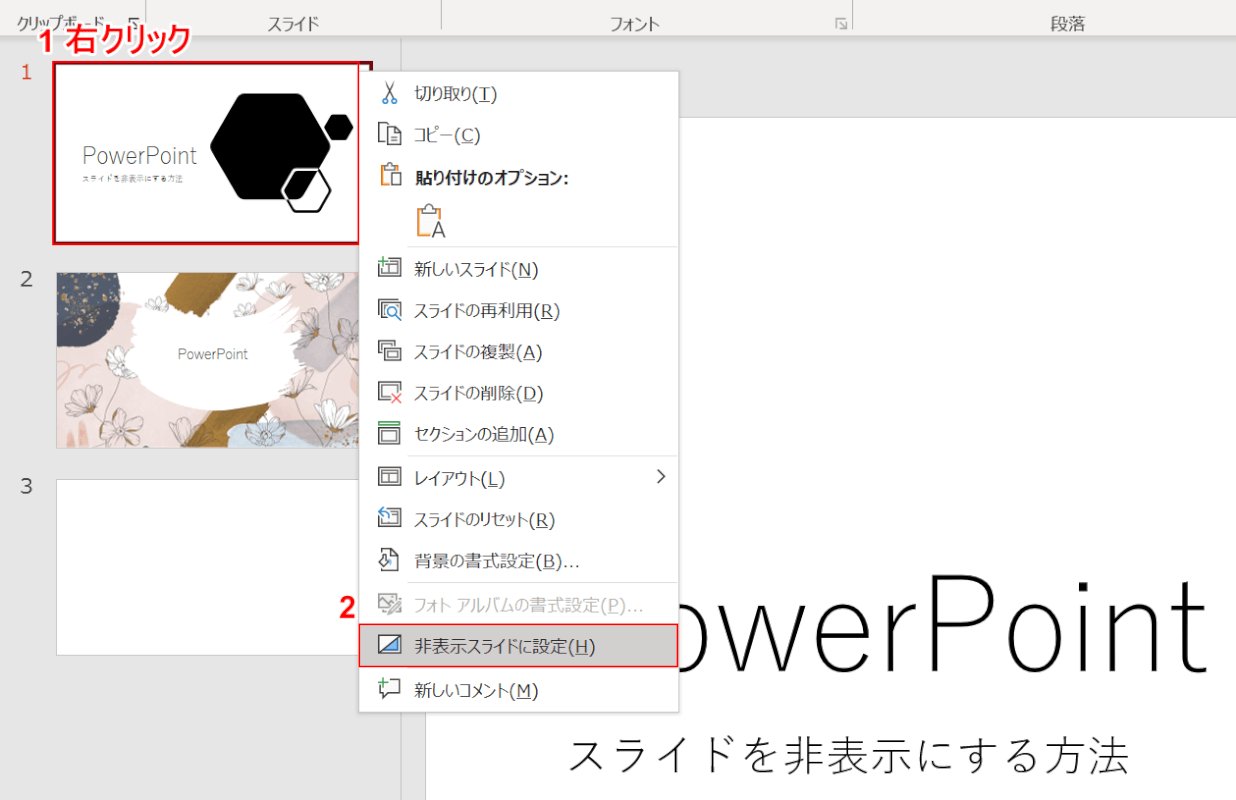Choose スライドのリセット(R) menu entry
The image size is (1236, 800).
[518, 519]
